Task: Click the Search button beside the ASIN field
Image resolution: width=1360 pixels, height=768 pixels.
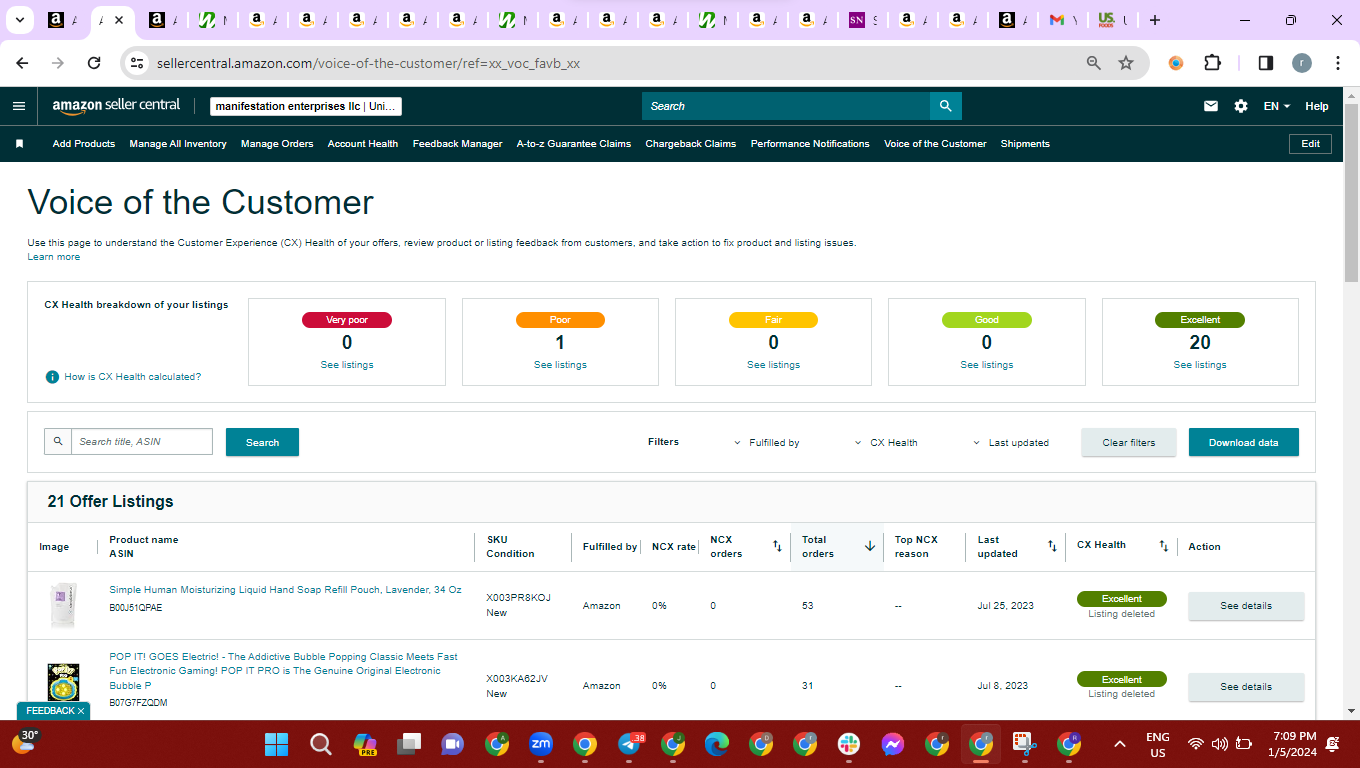Action: pos(262,442)
